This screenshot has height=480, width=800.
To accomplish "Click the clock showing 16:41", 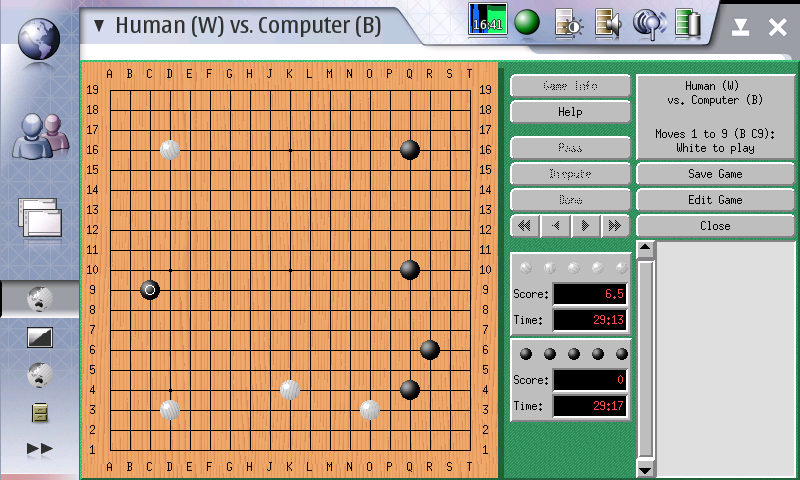I will tap(487, 22).
